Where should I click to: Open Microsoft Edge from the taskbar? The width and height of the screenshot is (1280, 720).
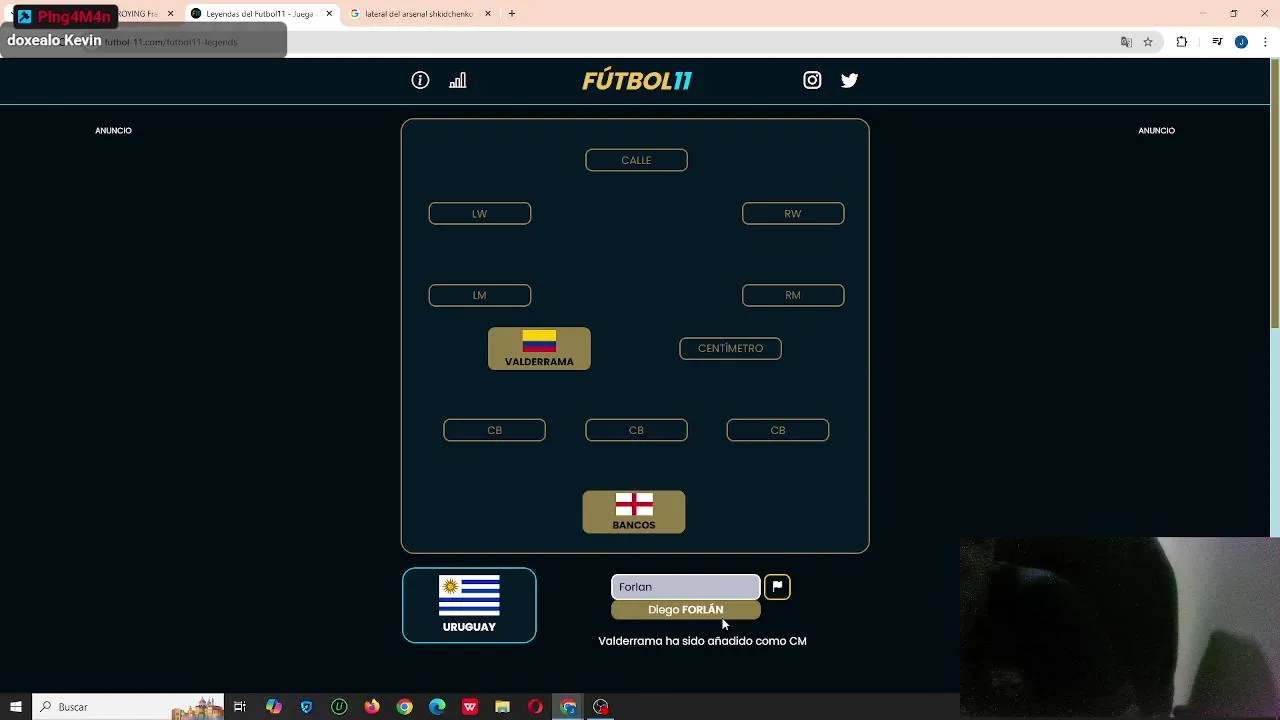pos(437,707)
